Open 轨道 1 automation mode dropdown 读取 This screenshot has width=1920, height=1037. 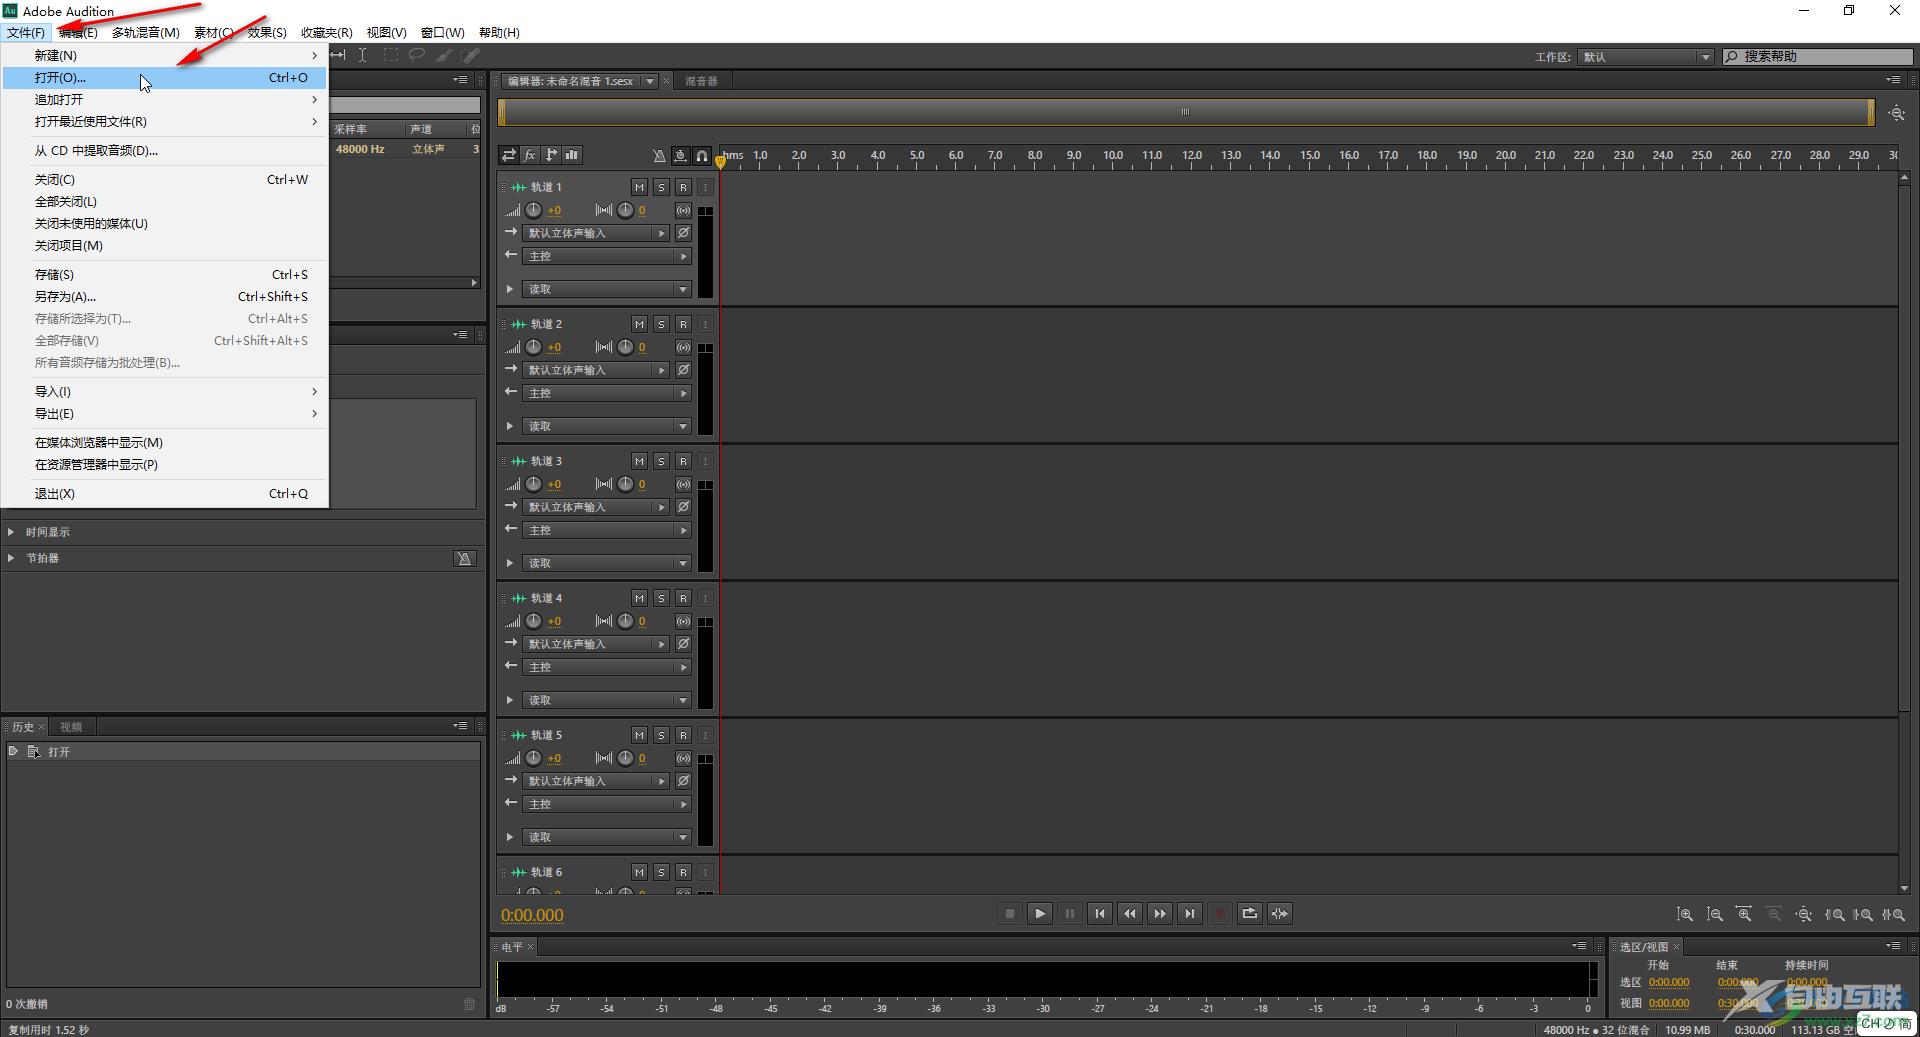[607, 289]
